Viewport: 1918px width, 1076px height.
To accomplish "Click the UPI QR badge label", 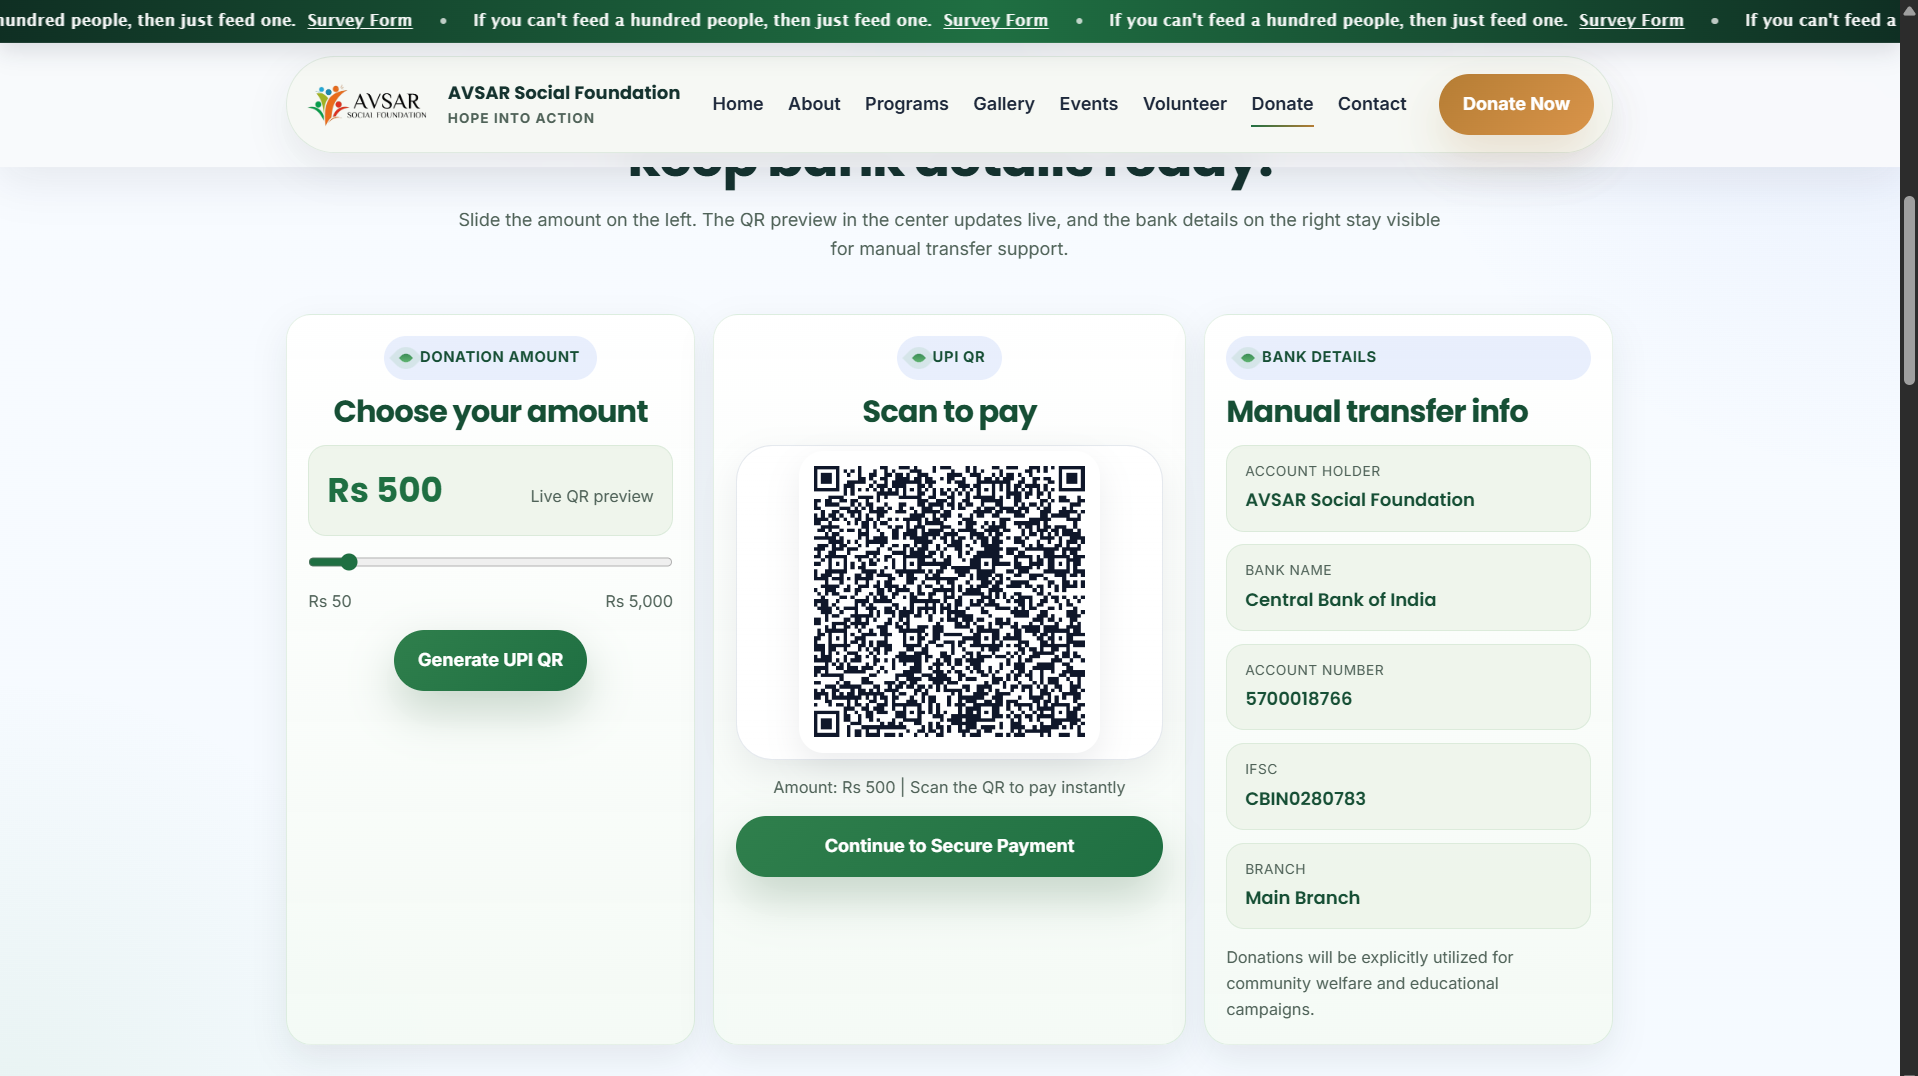I will coord(958,357).
